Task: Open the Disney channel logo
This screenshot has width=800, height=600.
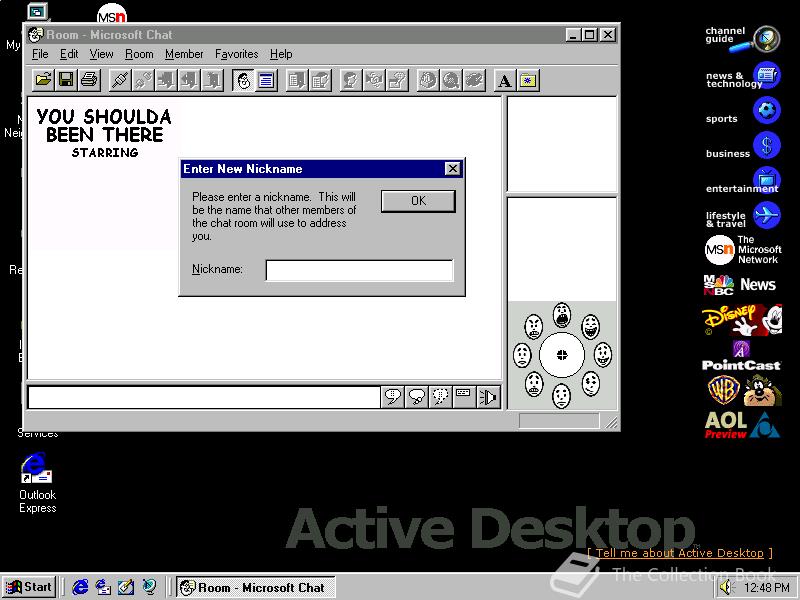Action: pyautogui.click(x=742, y=320)
